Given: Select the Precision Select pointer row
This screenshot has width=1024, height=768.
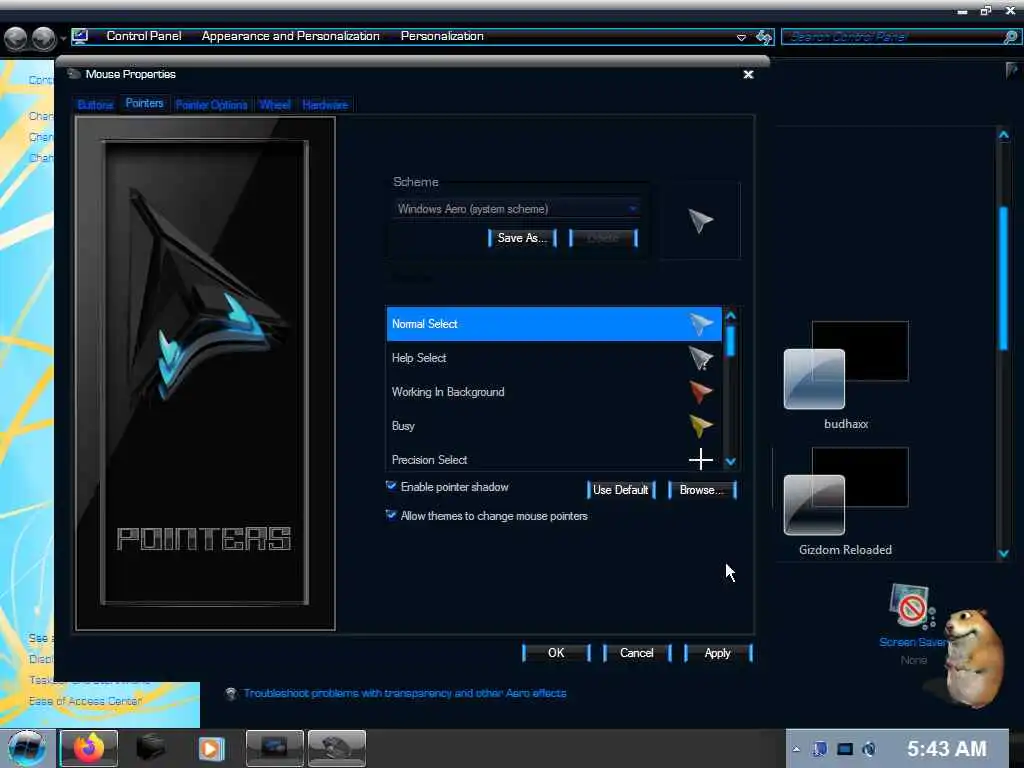Looking at the screenshot, I should [554, 459].
